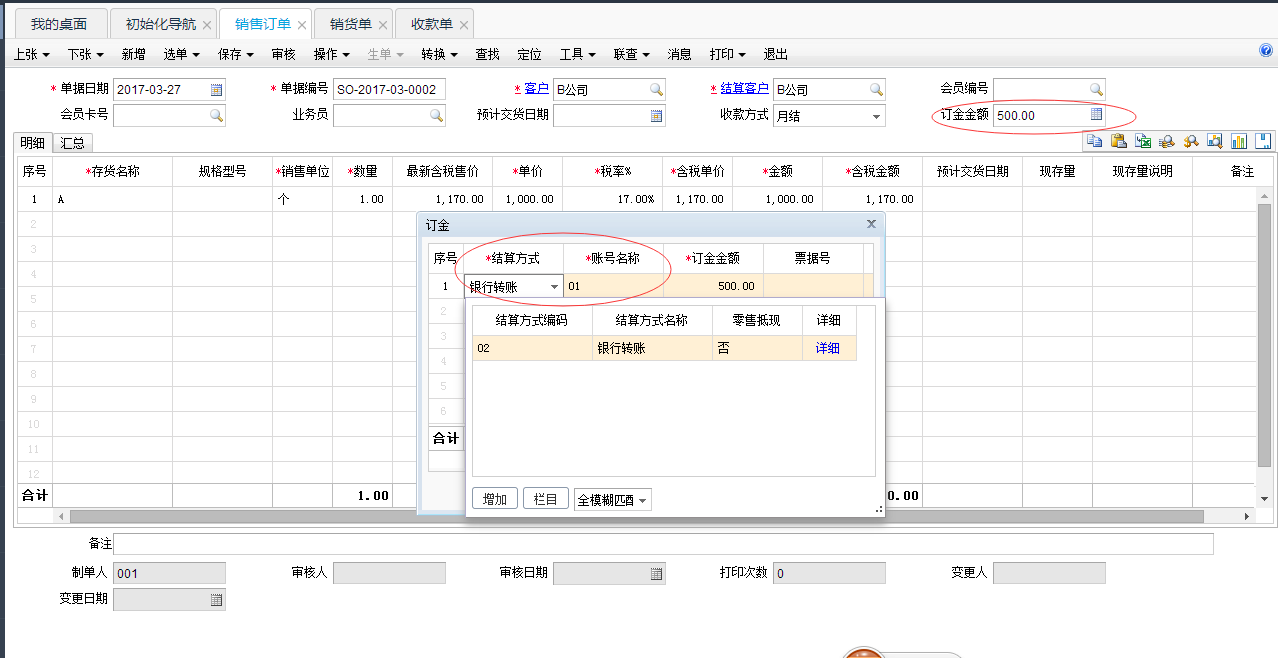Open the 结算方式 dropdown showing 银行转账
Viewport: 1278px width, 658px height.
click(554, 287)
